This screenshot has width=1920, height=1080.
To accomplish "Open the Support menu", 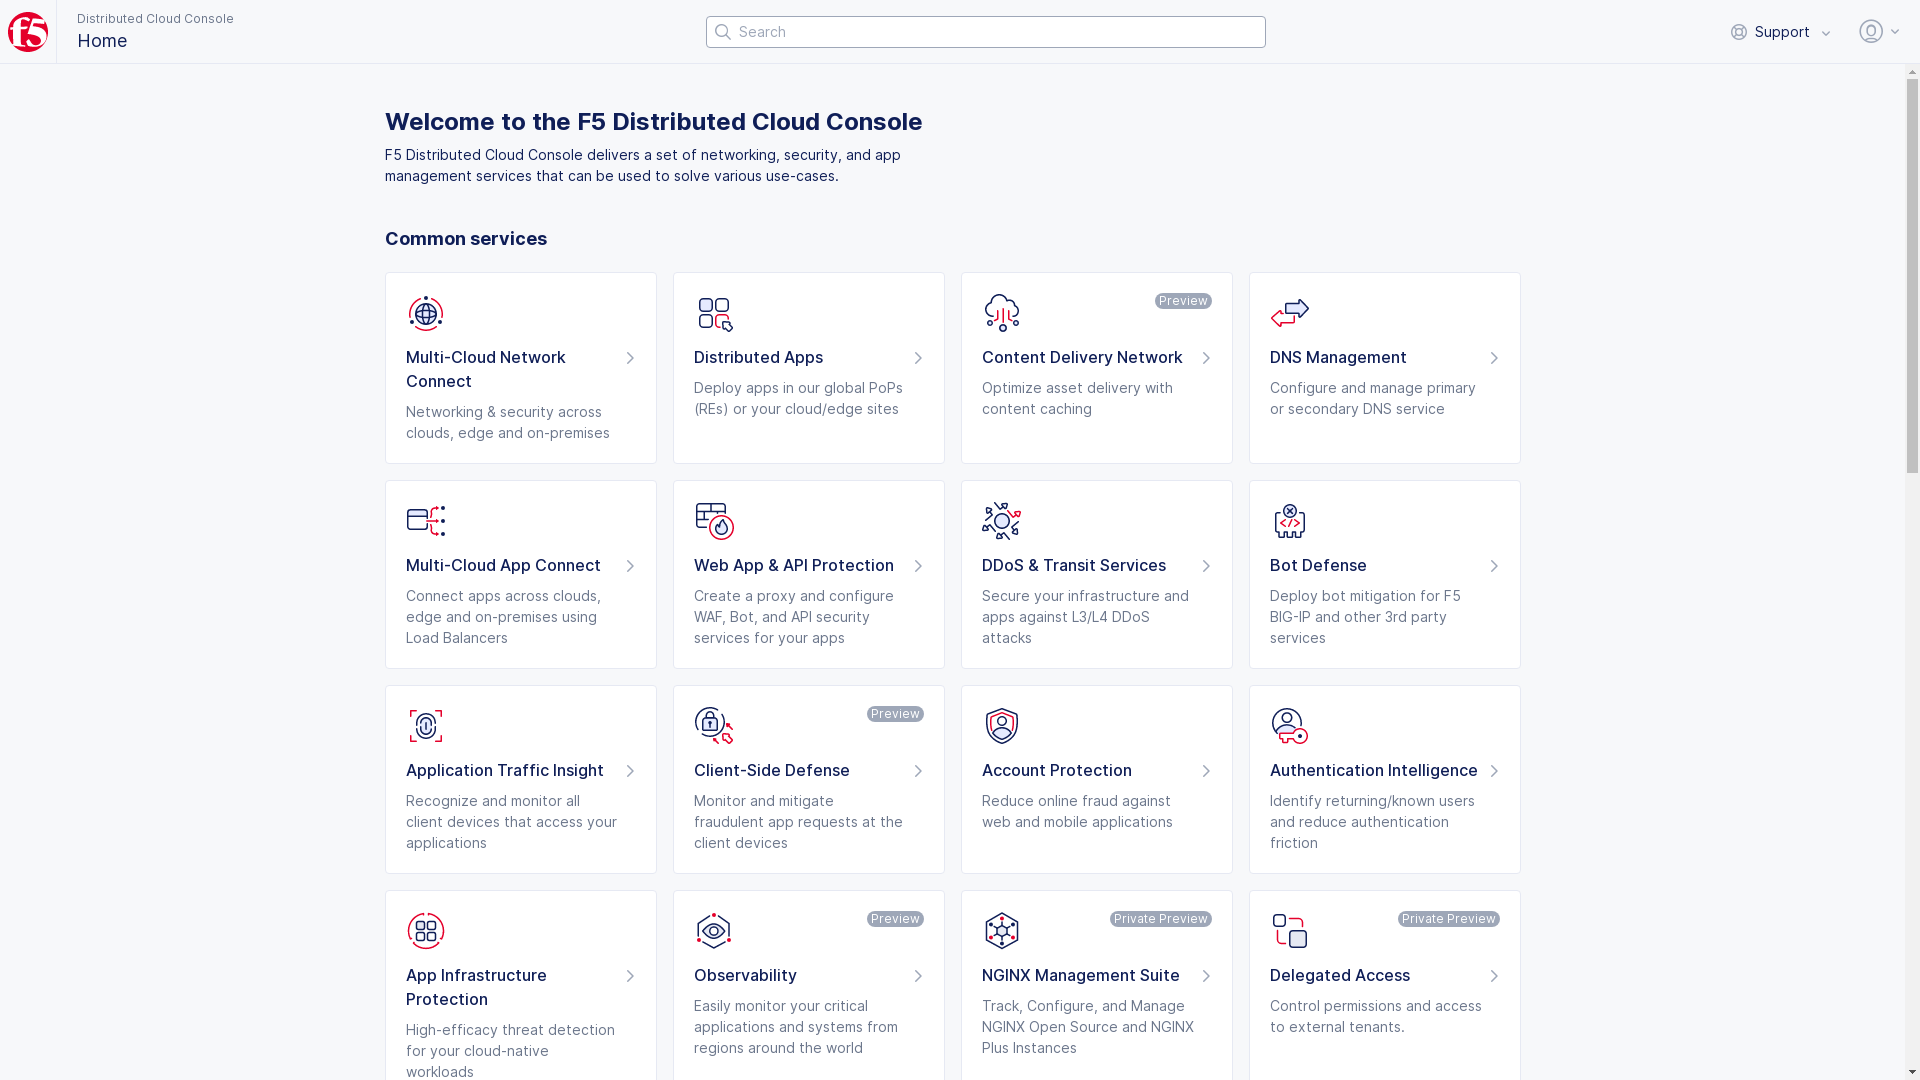I will click(1780, 31).
